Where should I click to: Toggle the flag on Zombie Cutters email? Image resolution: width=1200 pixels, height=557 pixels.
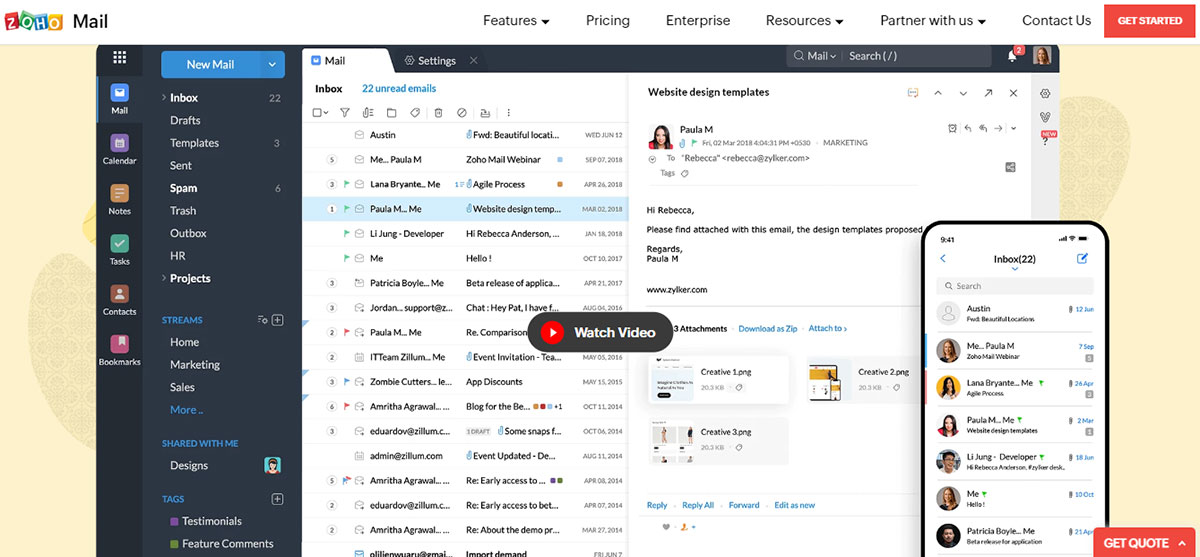click(347, 381)
